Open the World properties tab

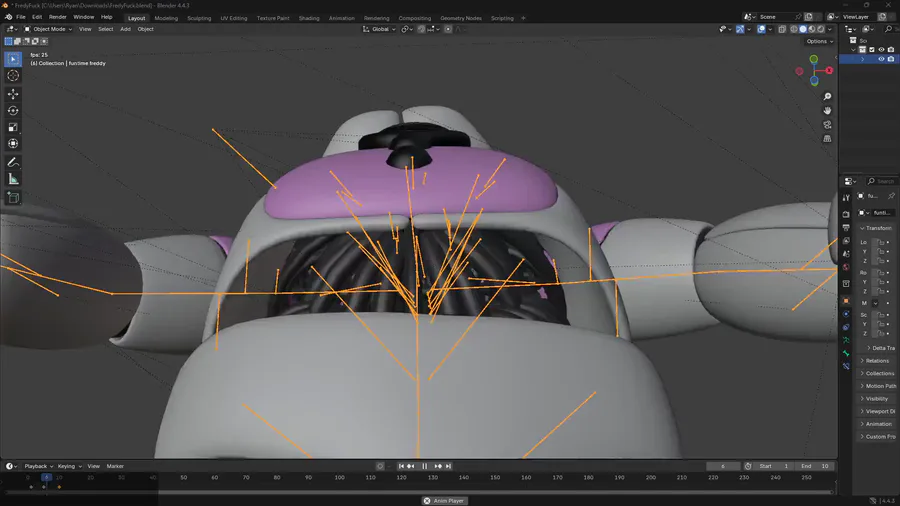(x=846, y=267)
